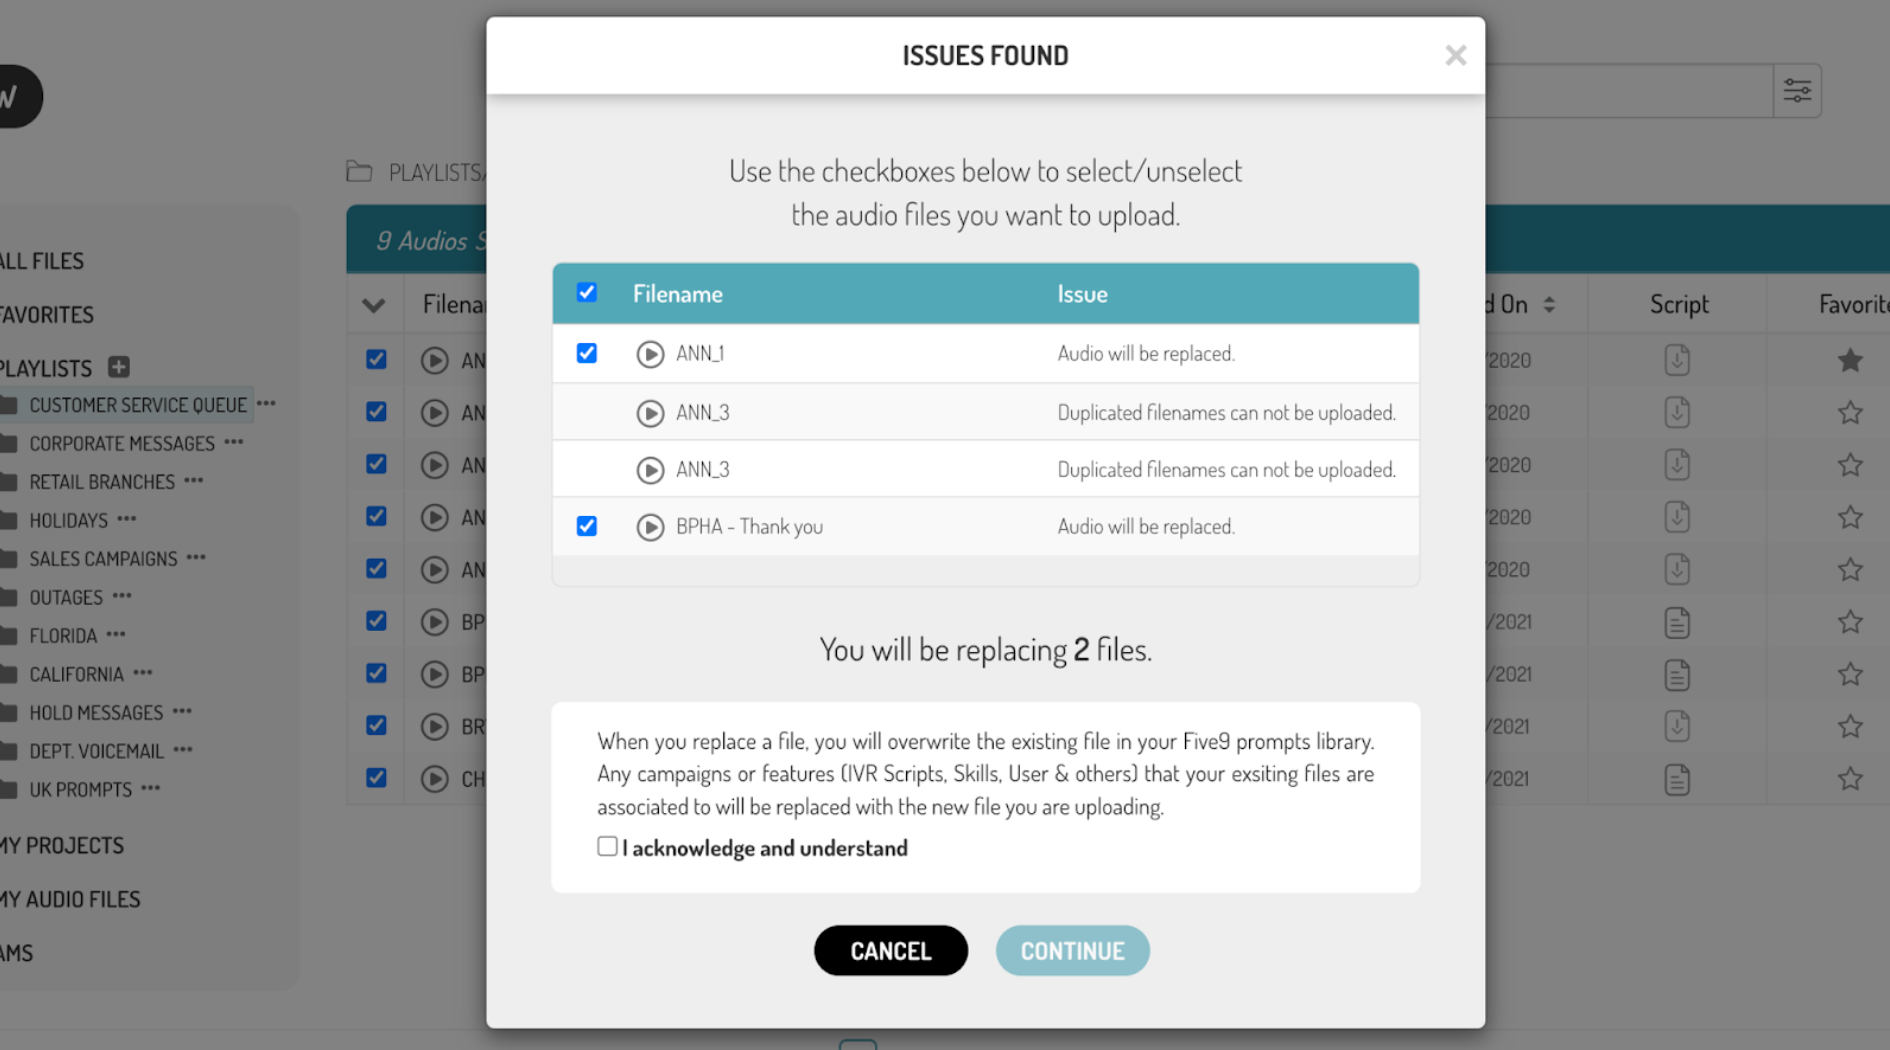Play the ANN_1 audio preview

click(x=650, y=354)
